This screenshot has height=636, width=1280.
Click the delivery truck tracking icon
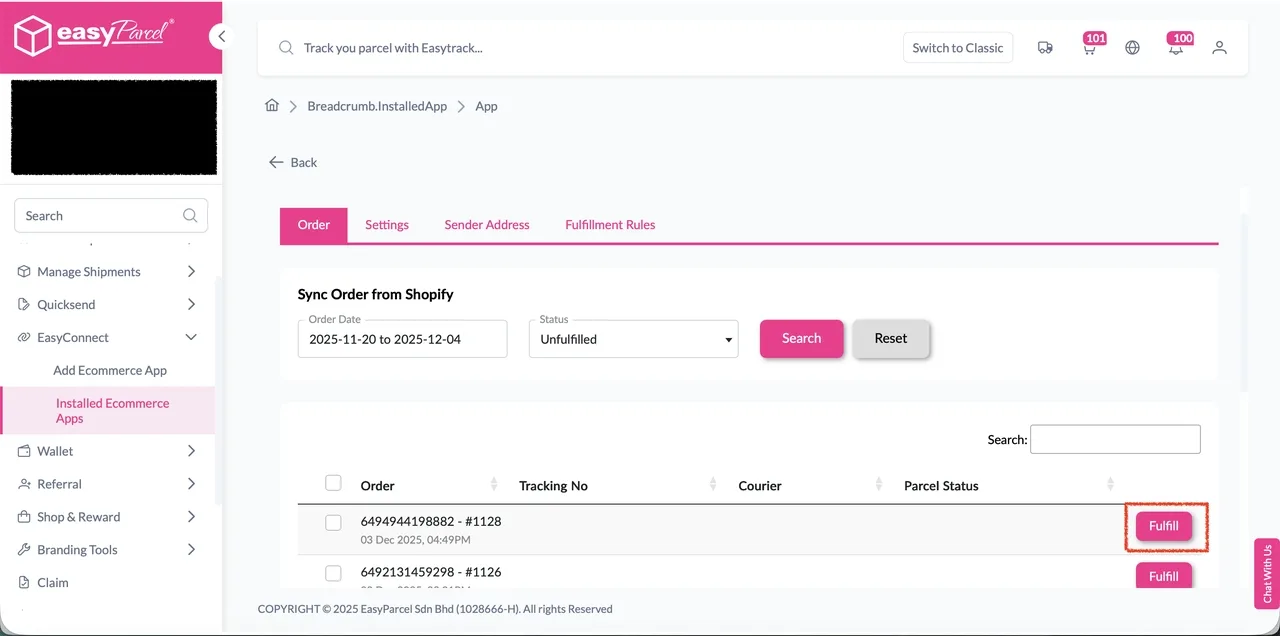[1045, 47]
